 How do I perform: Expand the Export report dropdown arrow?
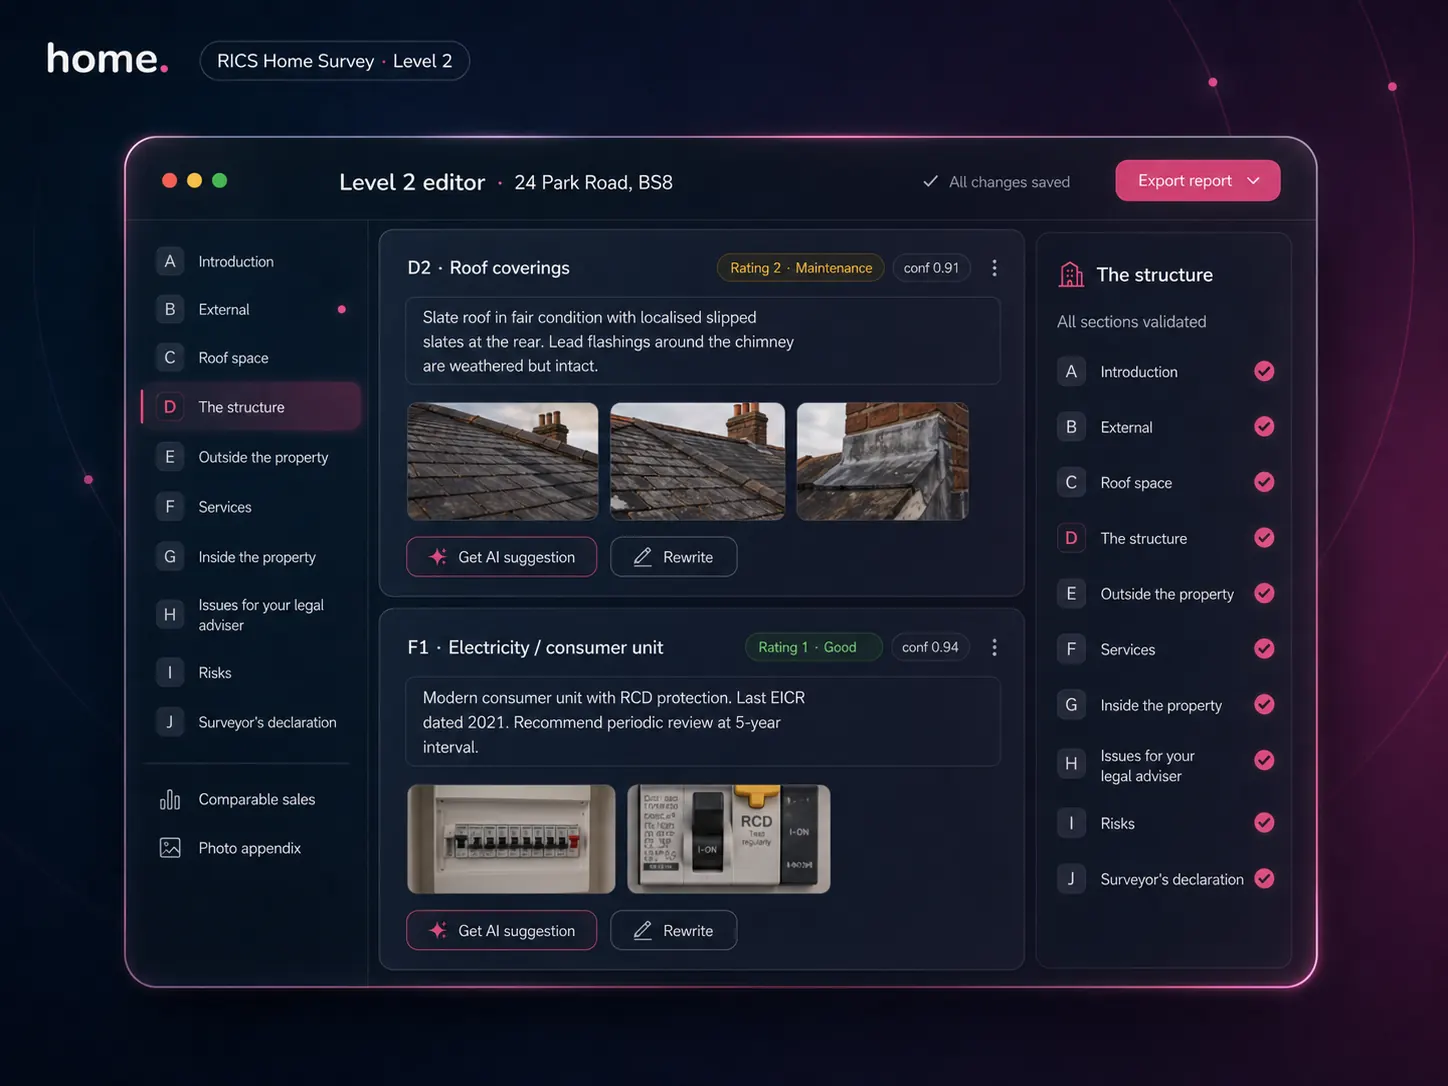(x=1253, y=181)
